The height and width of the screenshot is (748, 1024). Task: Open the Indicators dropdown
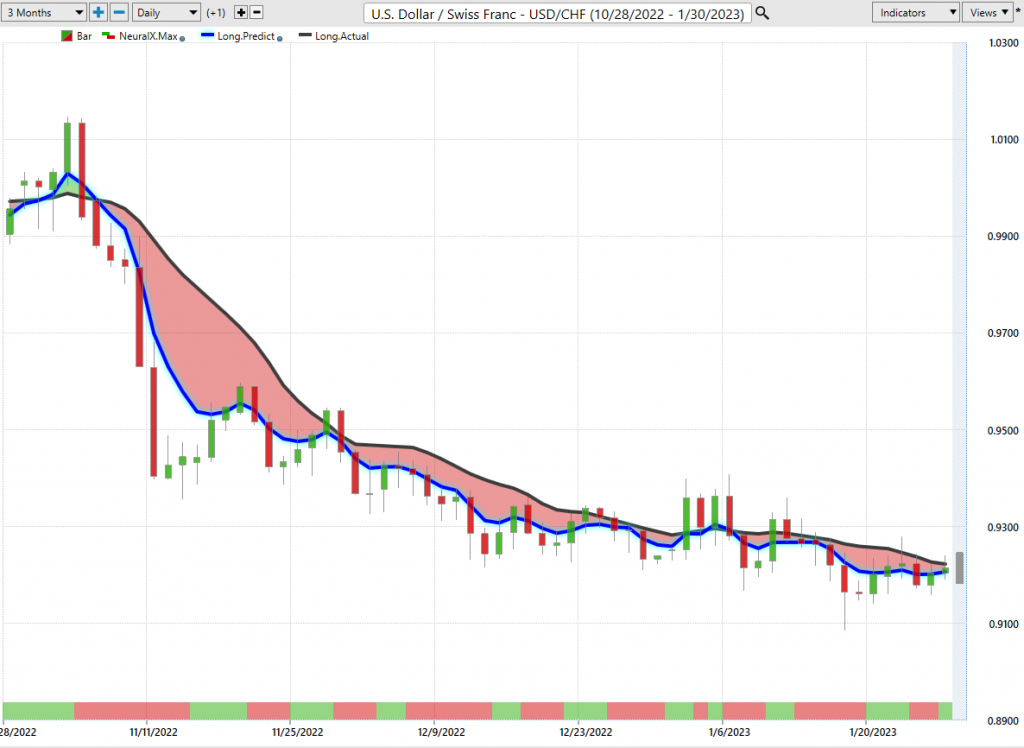(x=915, y=12)
